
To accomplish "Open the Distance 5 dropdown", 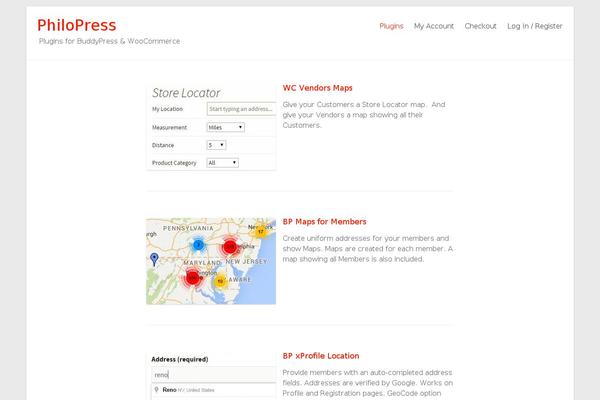I will [216, 145].
